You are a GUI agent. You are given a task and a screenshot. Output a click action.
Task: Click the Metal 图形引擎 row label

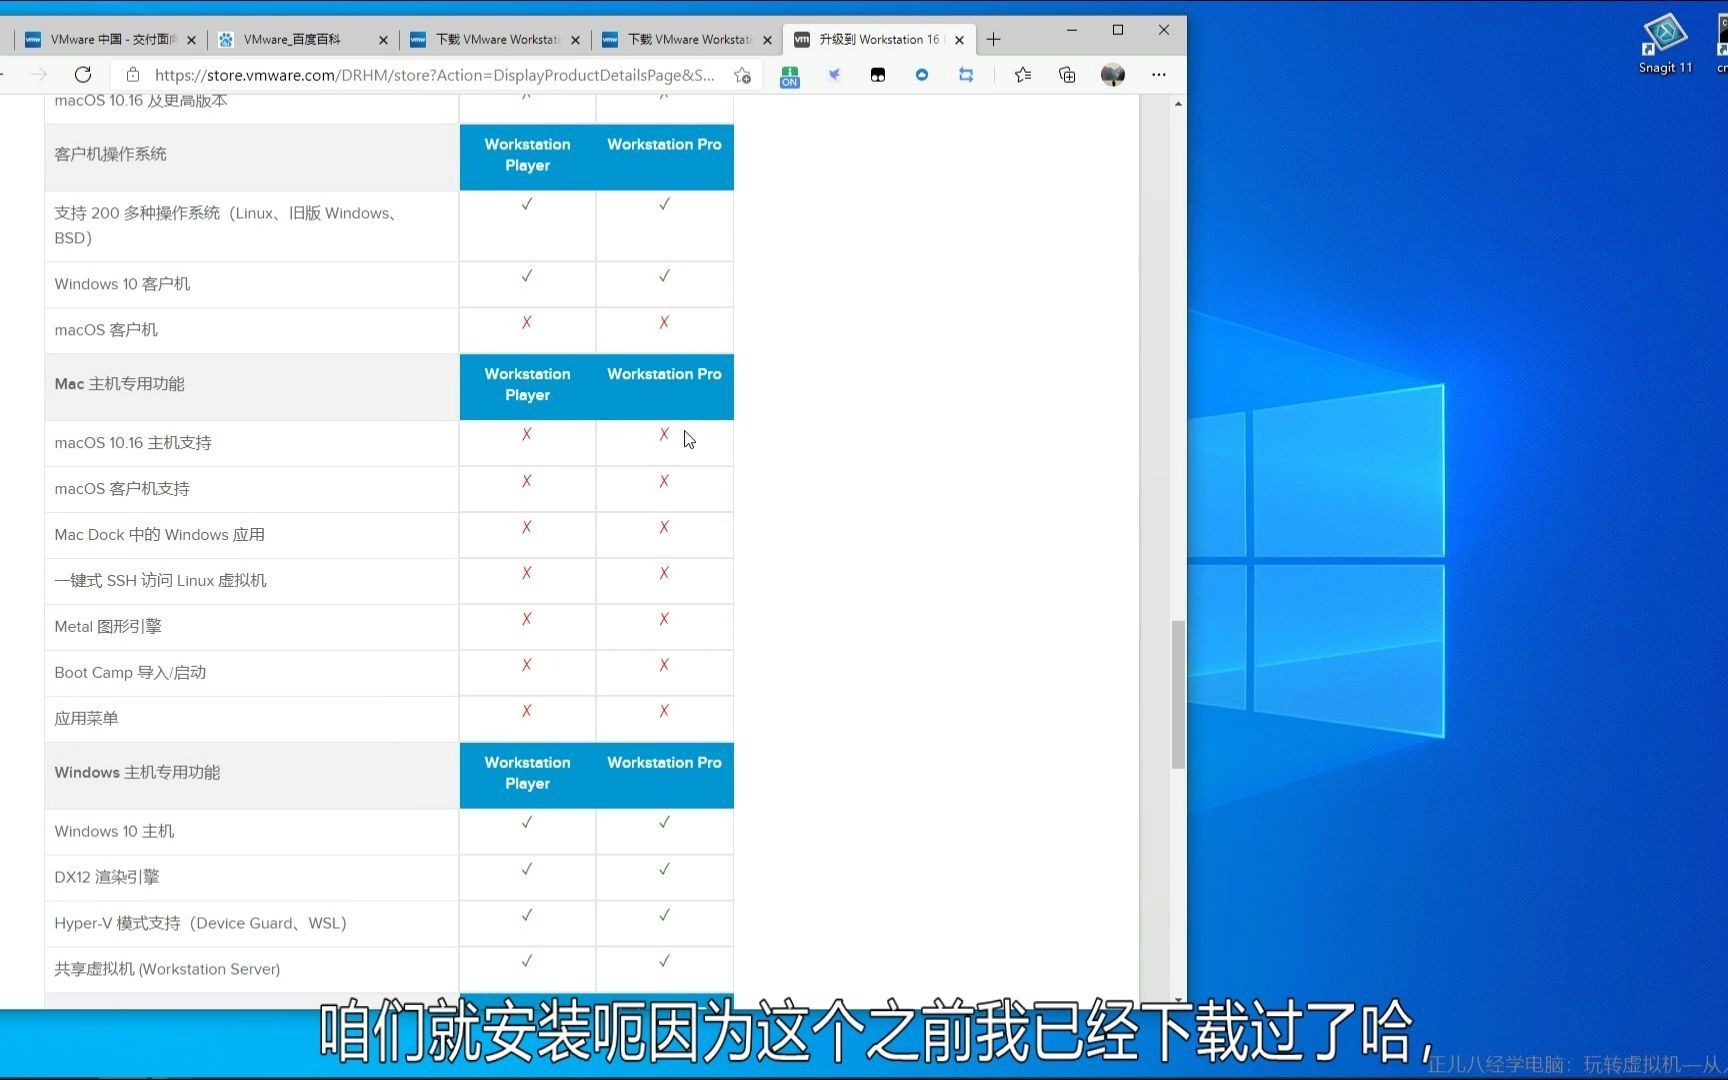108,627
